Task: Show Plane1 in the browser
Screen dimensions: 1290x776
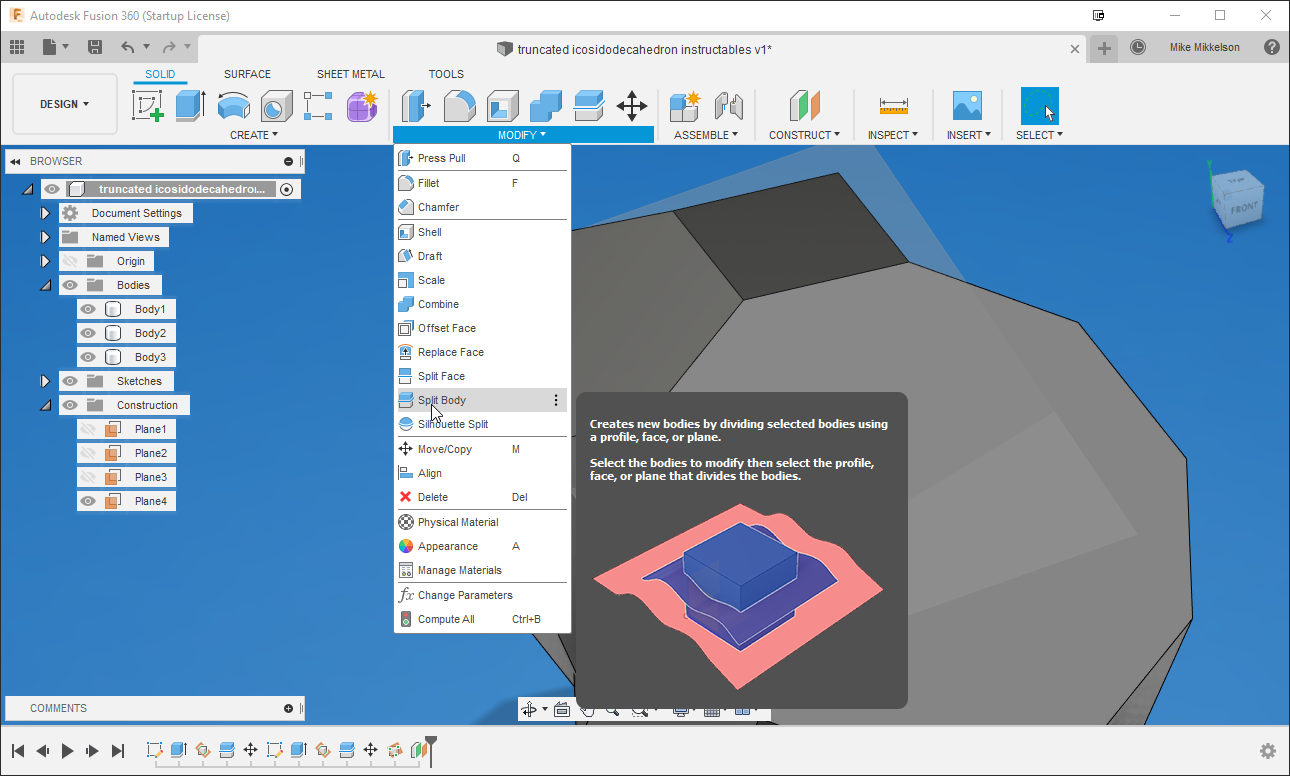Action: pyautogui.click(x=88, y=428)
